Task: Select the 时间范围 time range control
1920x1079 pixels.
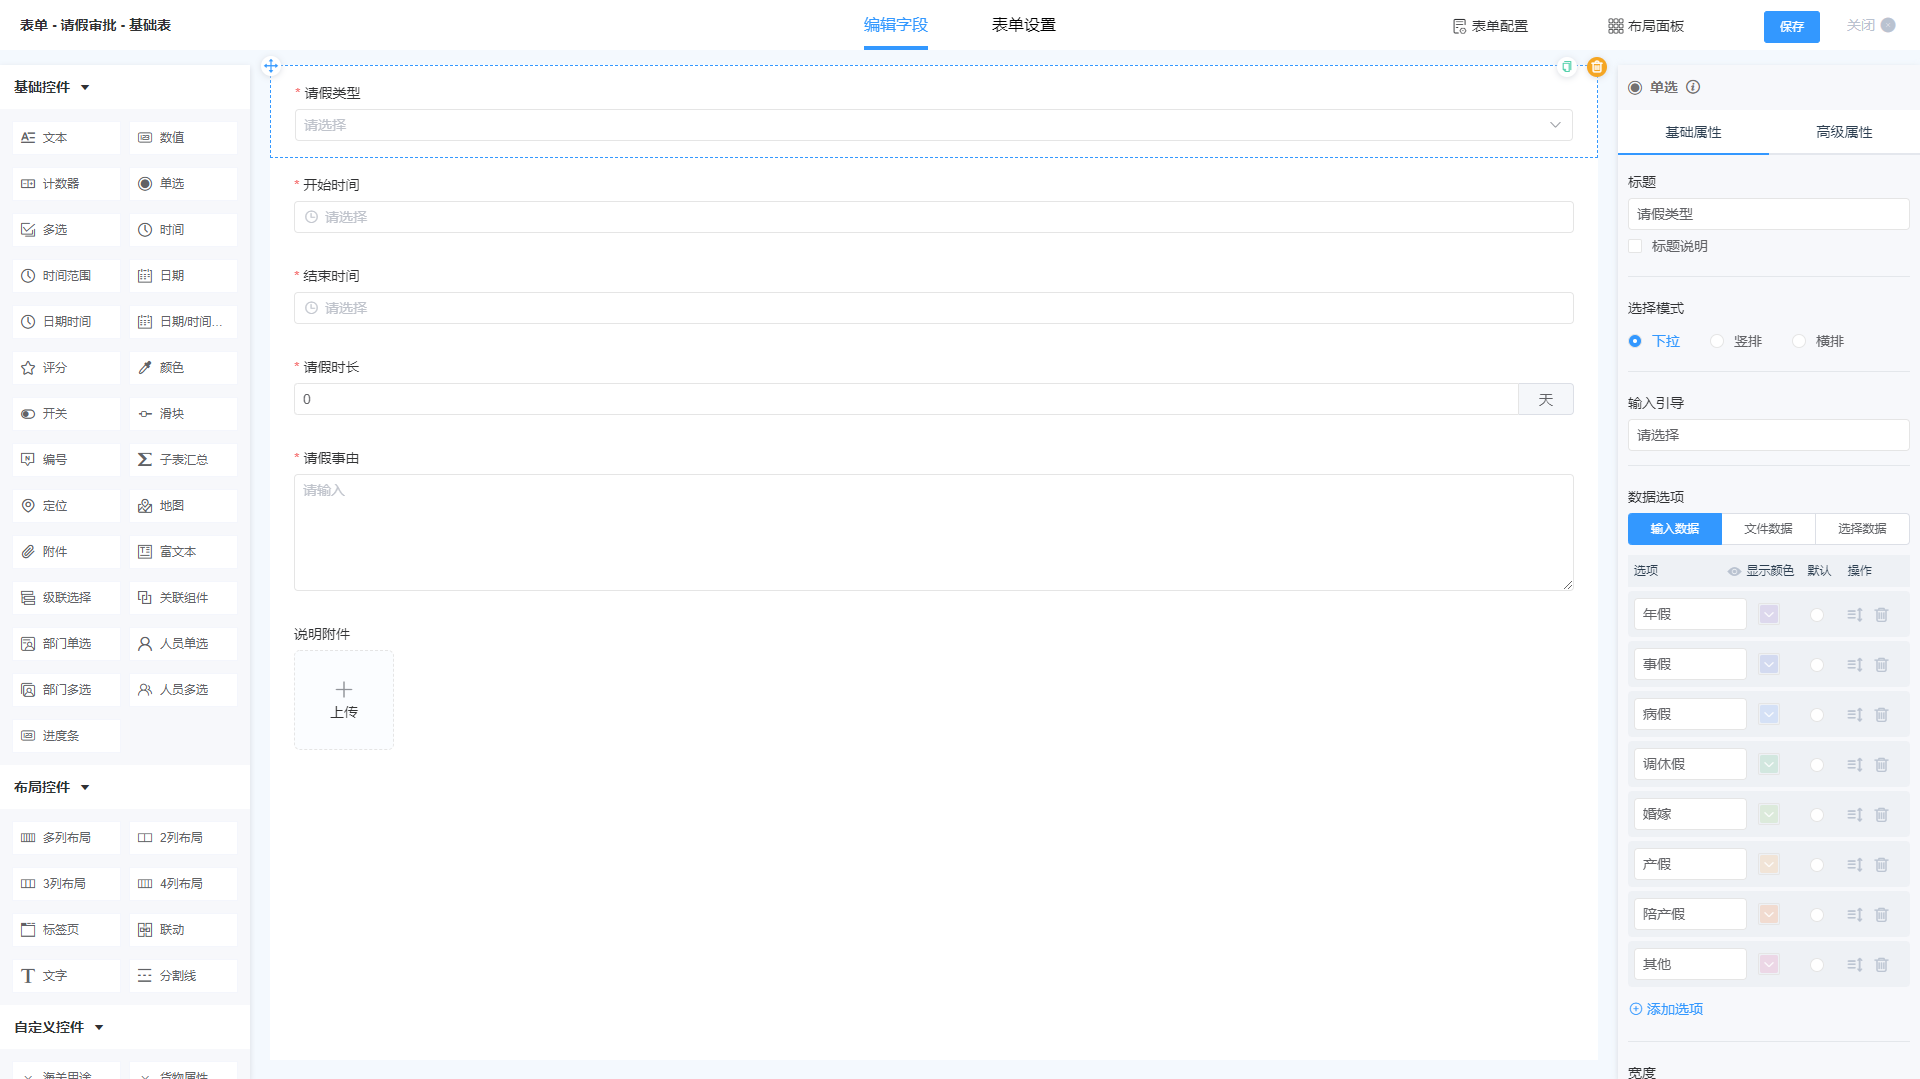Action: (x=66, y=276)
